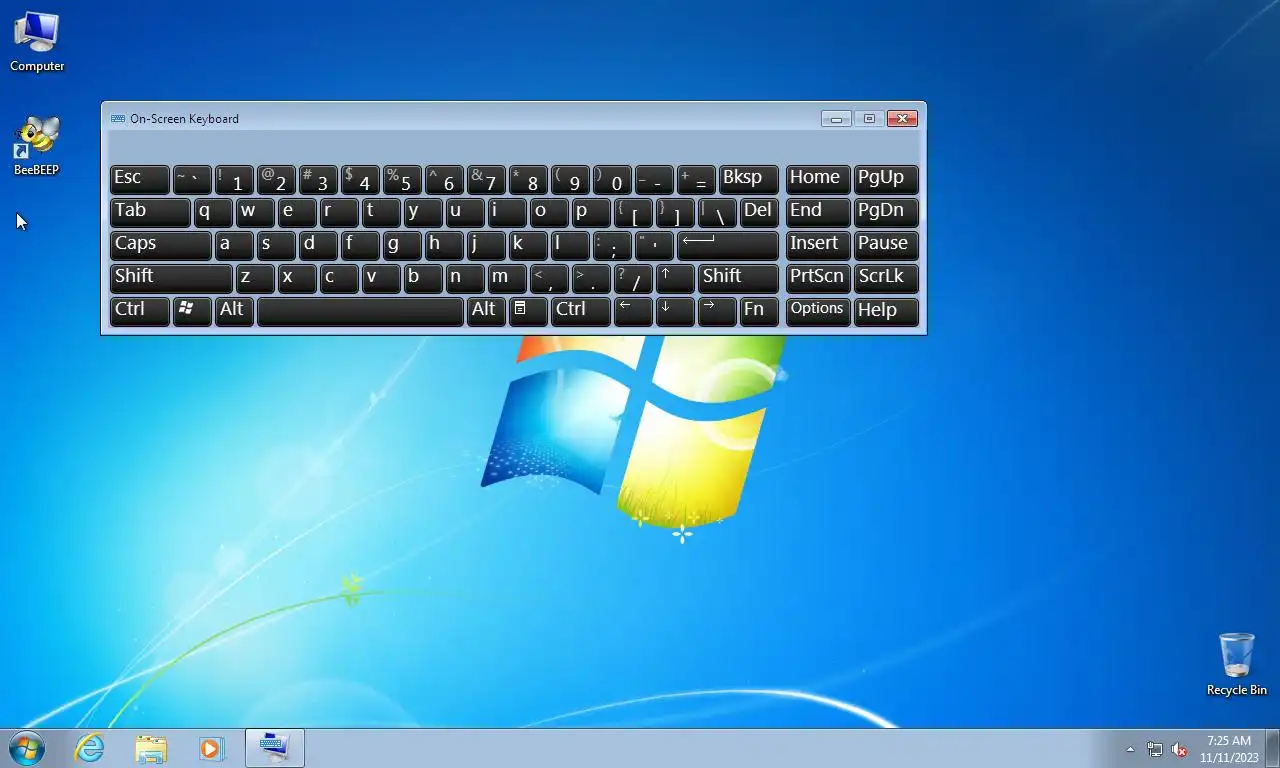Click the a key
Viewport: 1280px width, 768px height.
tap(234, 245)
